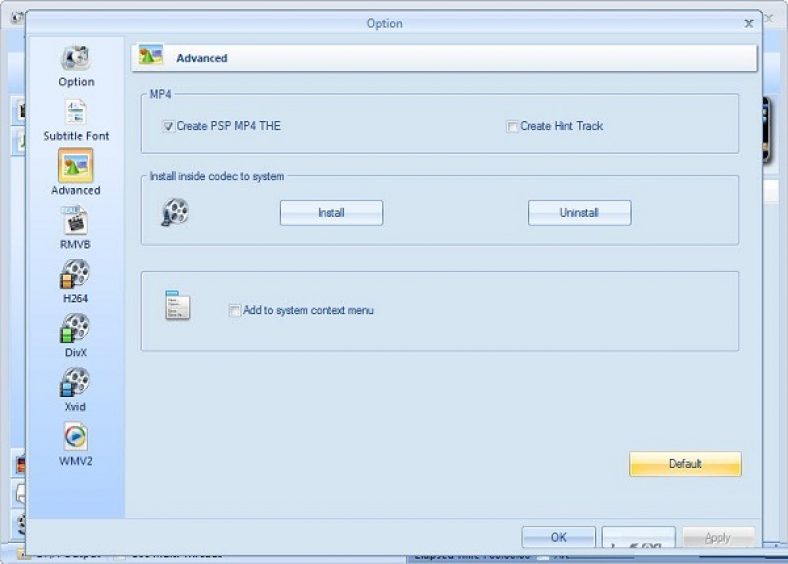Click the Advanced header picture icon

point(151,56)
